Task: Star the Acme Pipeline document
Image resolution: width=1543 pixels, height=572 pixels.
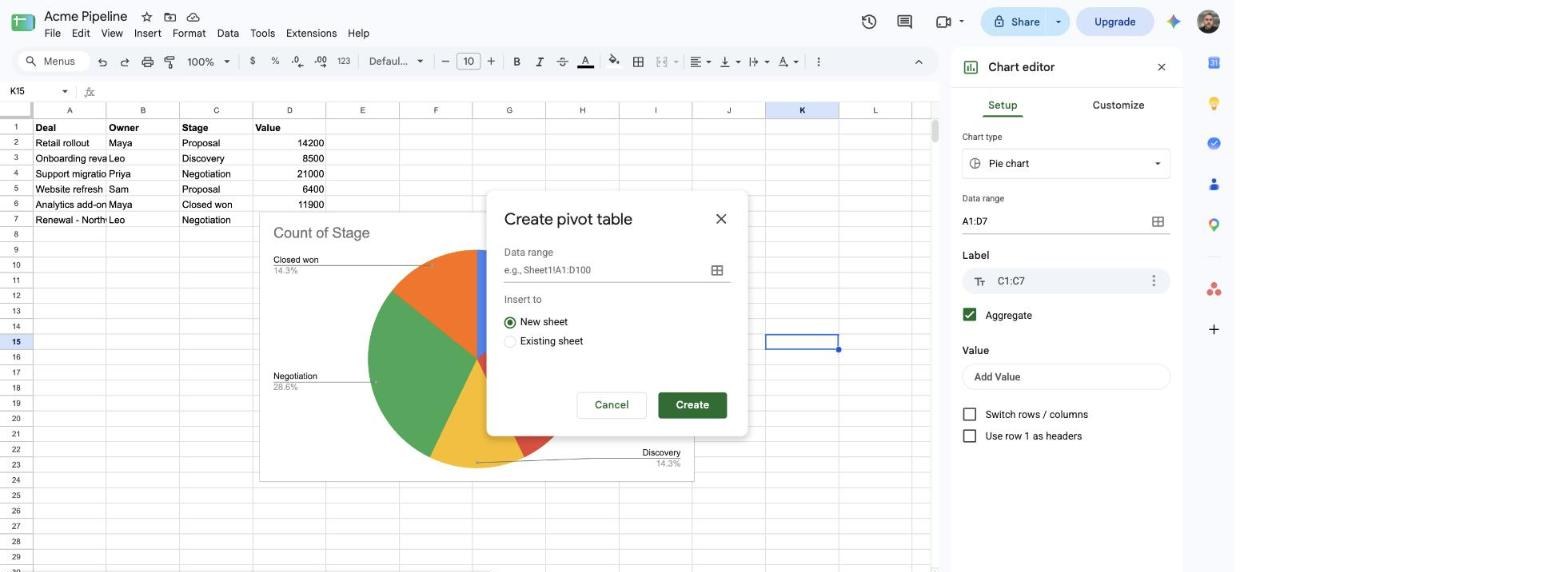Action: coord(147,17)
